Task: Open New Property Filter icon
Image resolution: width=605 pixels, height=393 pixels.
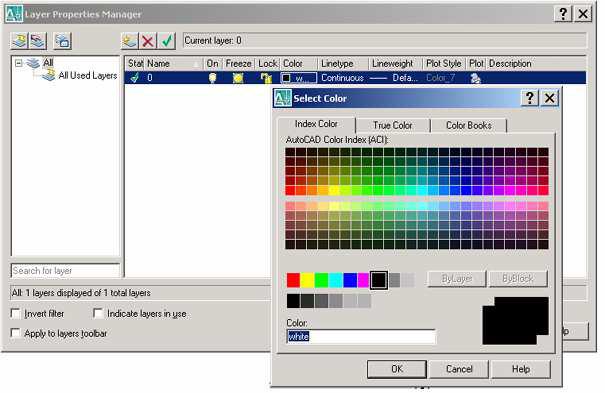Action: [19, 41]
